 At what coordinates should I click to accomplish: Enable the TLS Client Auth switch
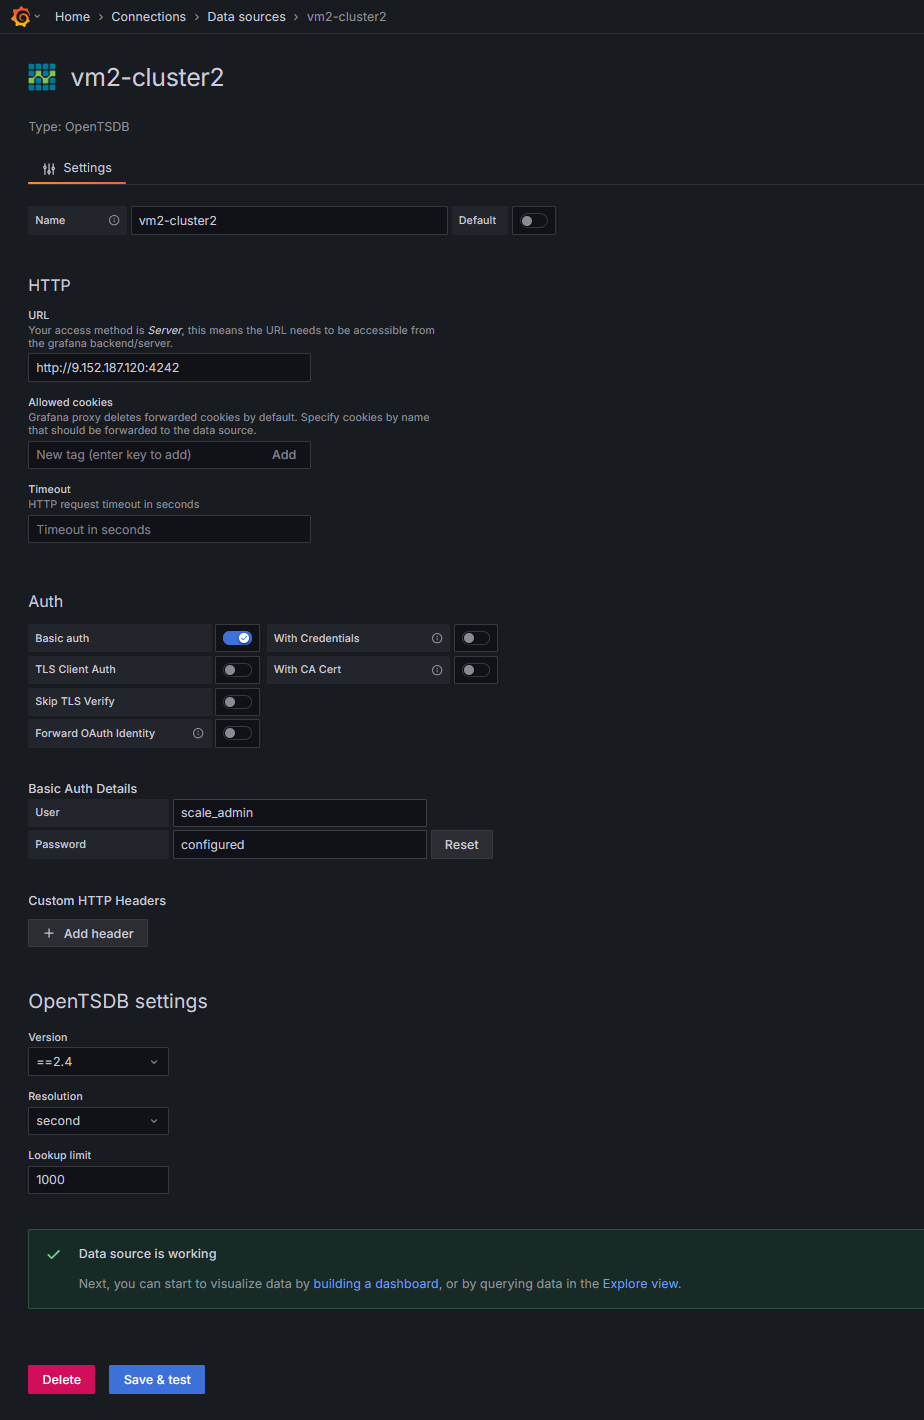pyautogui.click(x=237, y=670)
